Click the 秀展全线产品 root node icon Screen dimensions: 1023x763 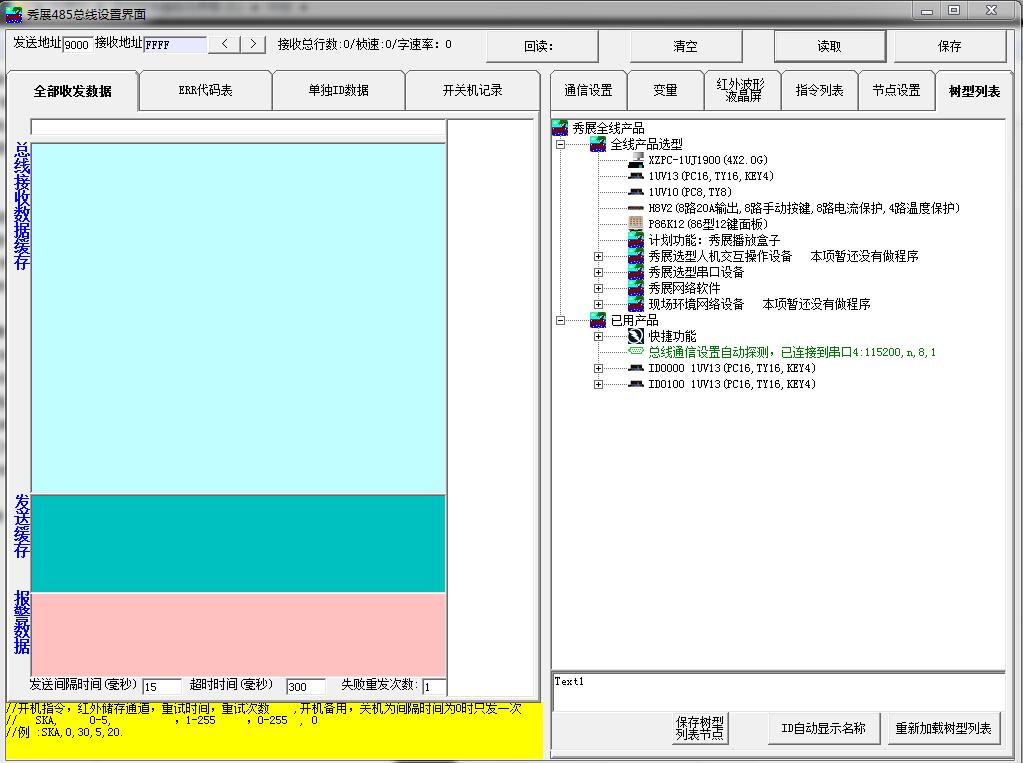click(x=560, y=128)
